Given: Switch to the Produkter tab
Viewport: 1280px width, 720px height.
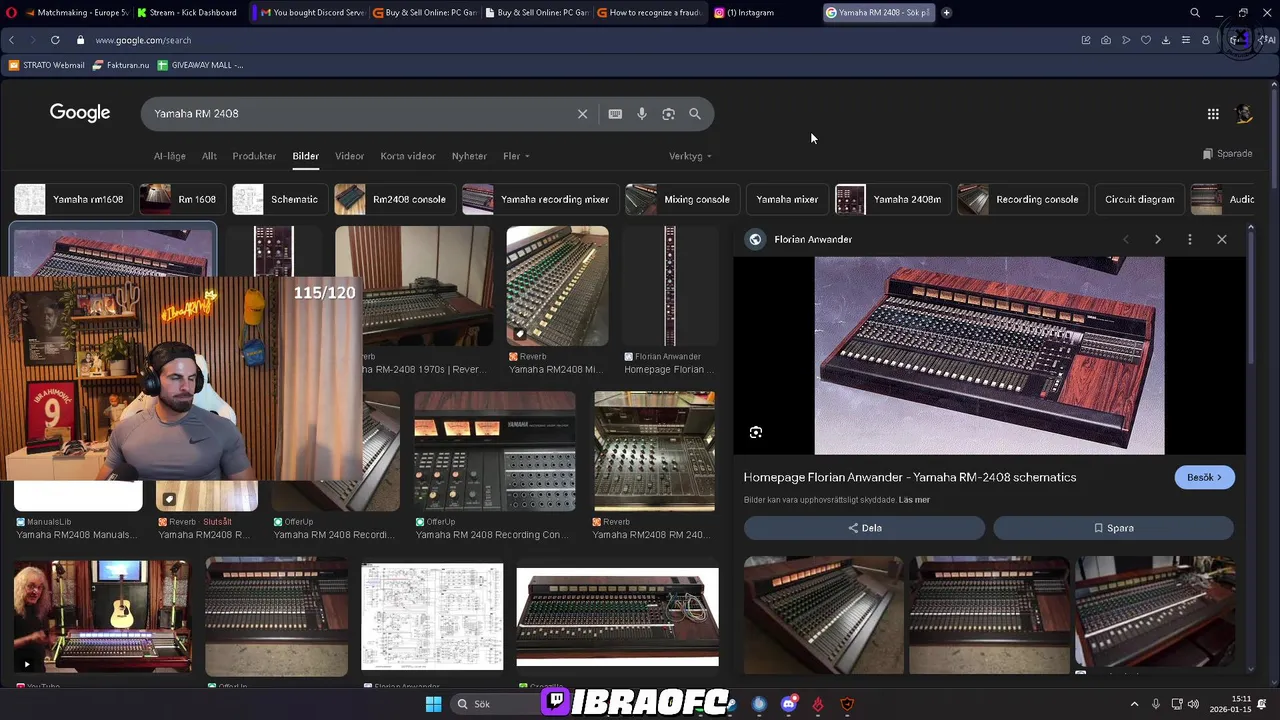Looking at the screenshot, I should click(254, 156).
